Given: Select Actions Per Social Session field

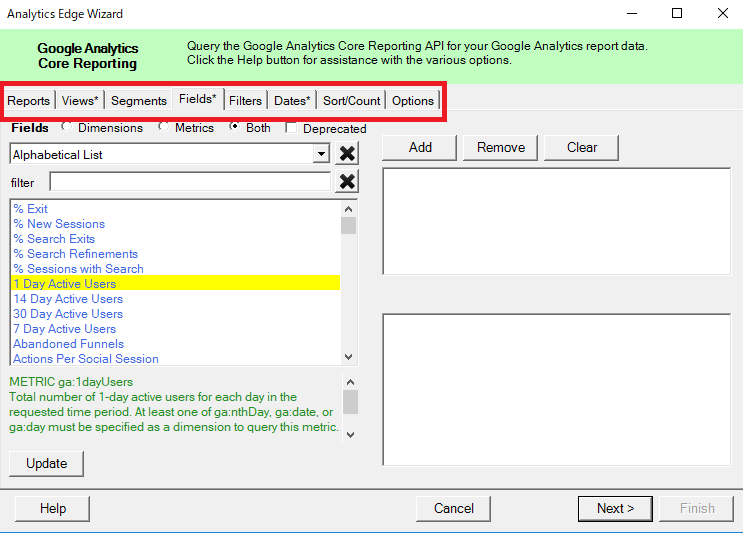Looking at the screenshot, I should pyautogui.click(x=175, y=359).
